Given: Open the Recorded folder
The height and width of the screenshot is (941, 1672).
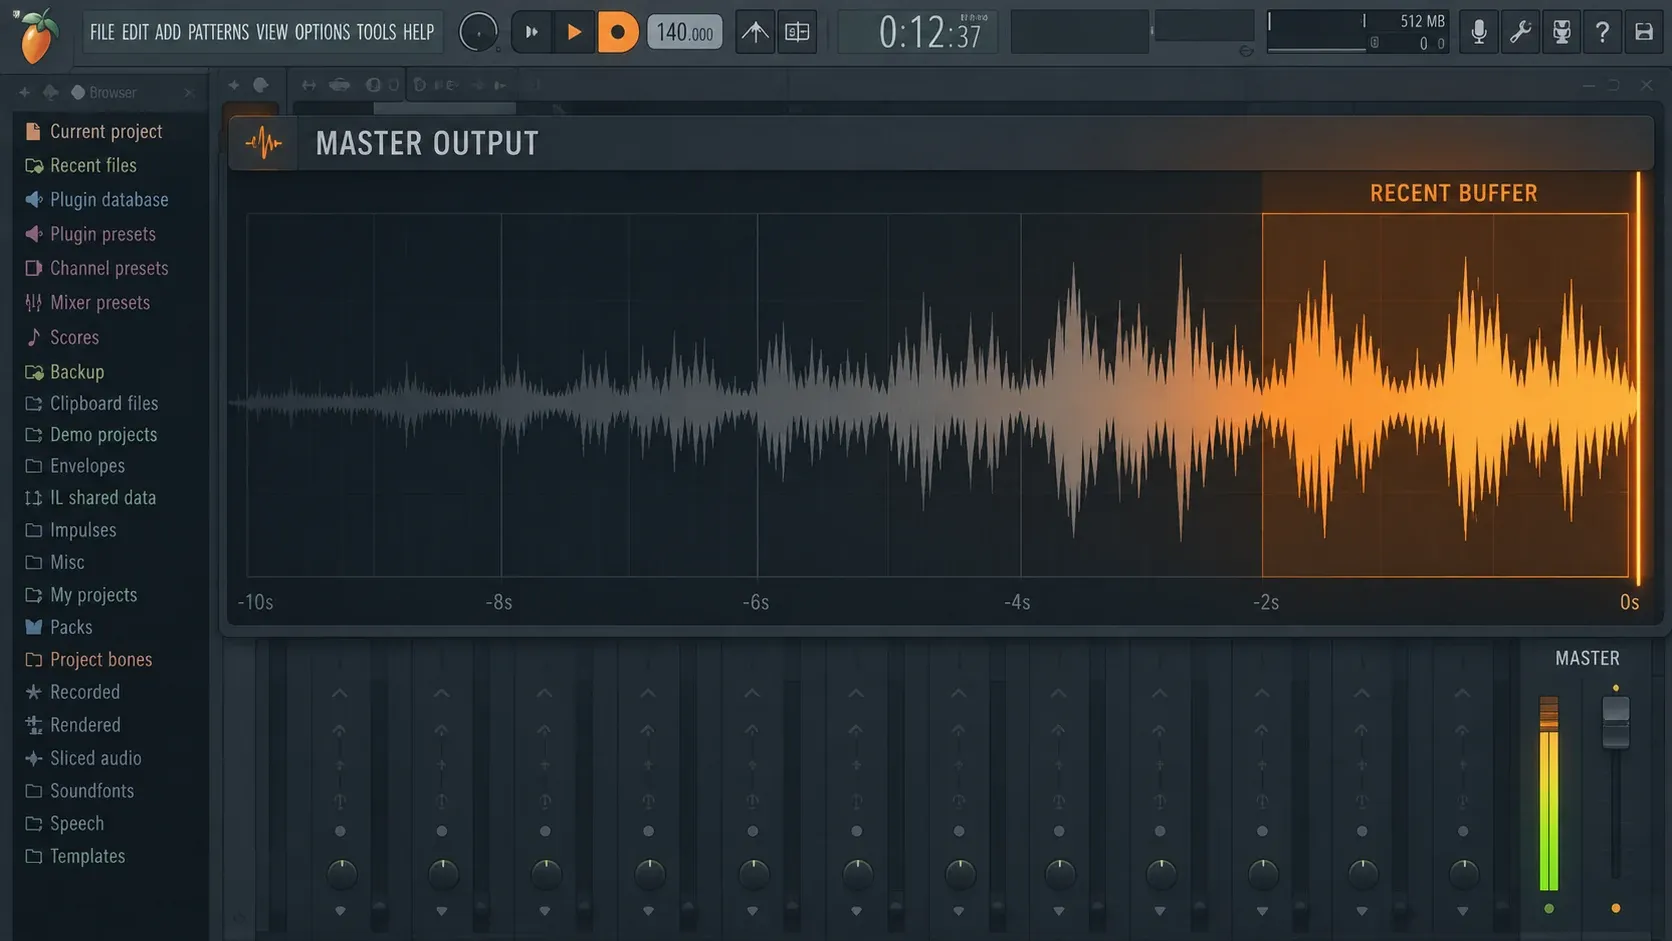Looking at the screenshot, I should (72, 692).
